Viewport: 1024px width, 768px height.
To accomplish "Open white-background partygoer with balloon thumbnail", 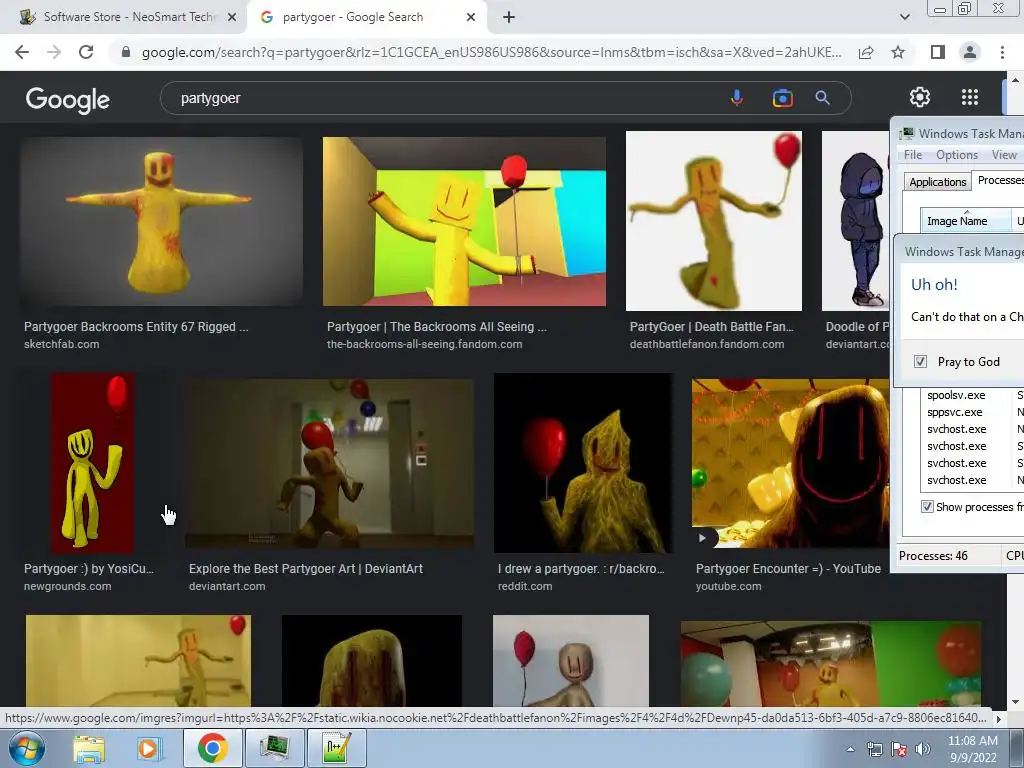I will tap(714, 221).
